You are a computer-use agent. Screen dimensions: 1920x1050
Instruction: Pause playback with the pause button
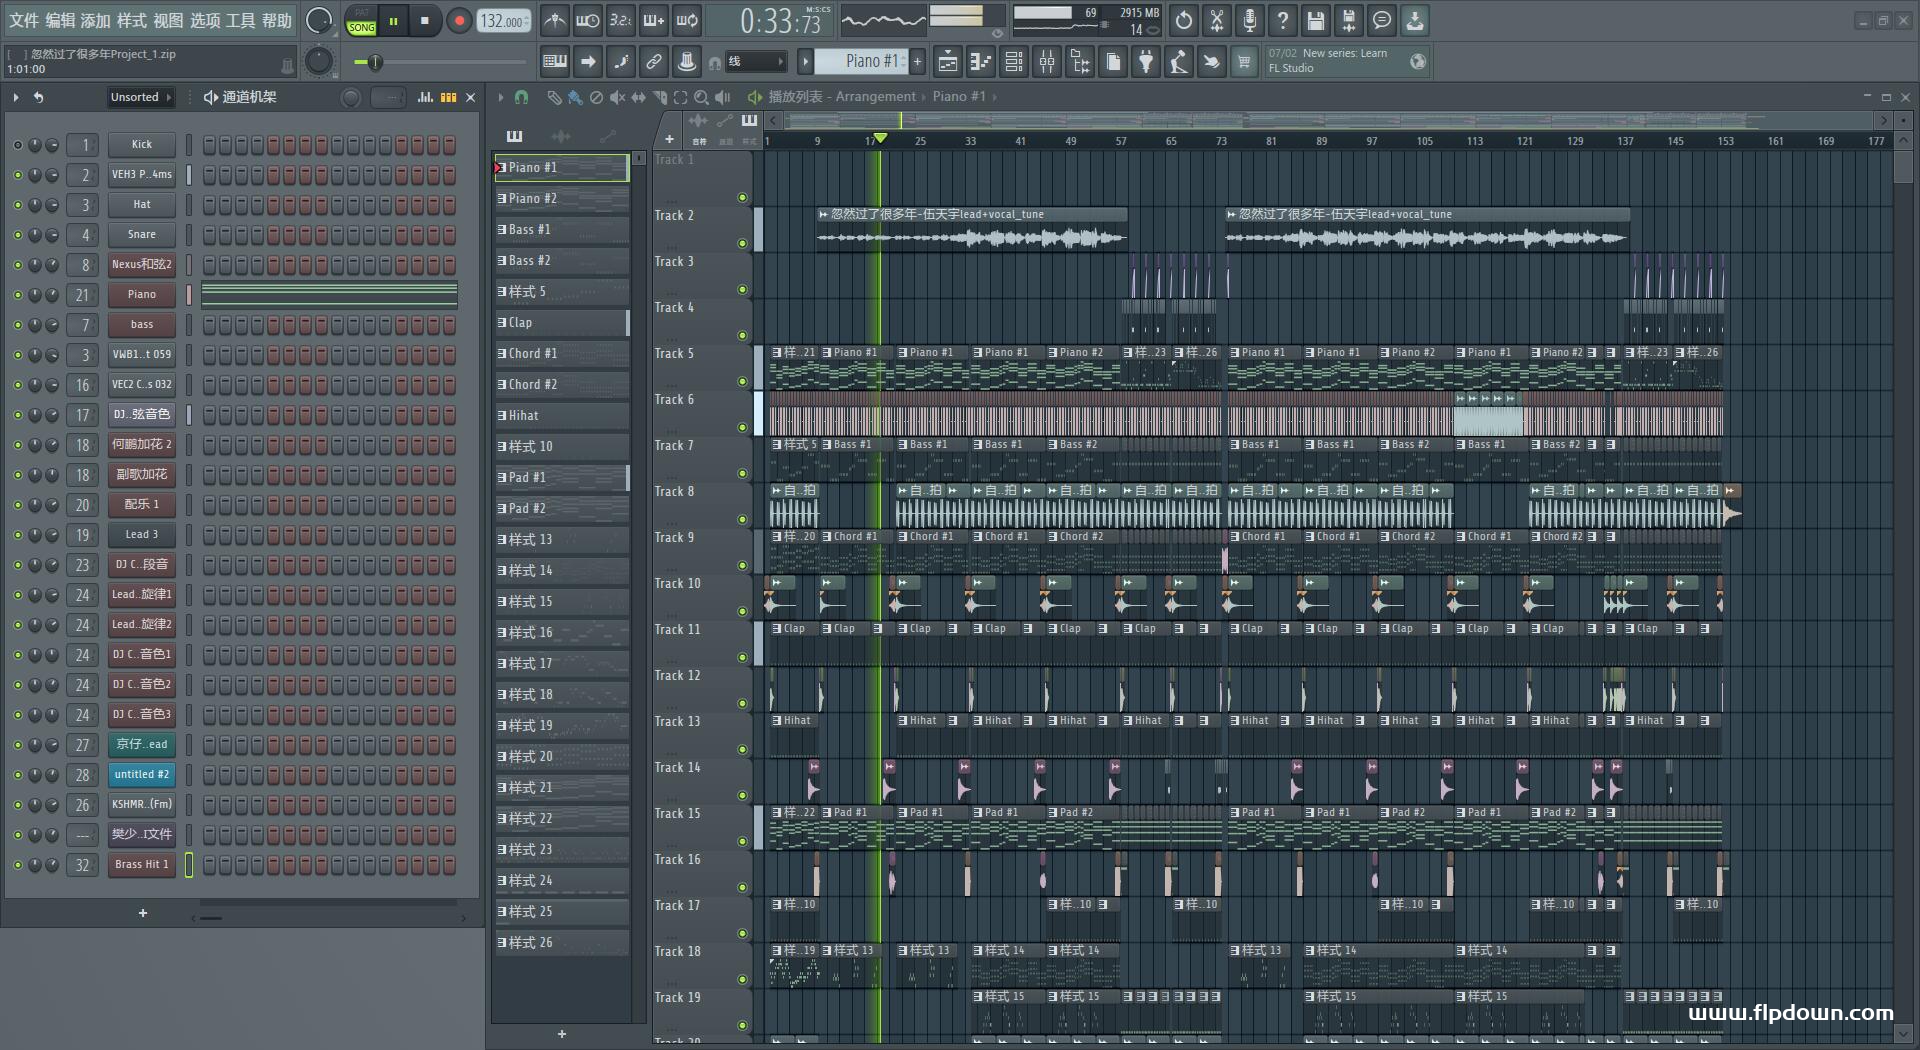(x=394, y=21)
